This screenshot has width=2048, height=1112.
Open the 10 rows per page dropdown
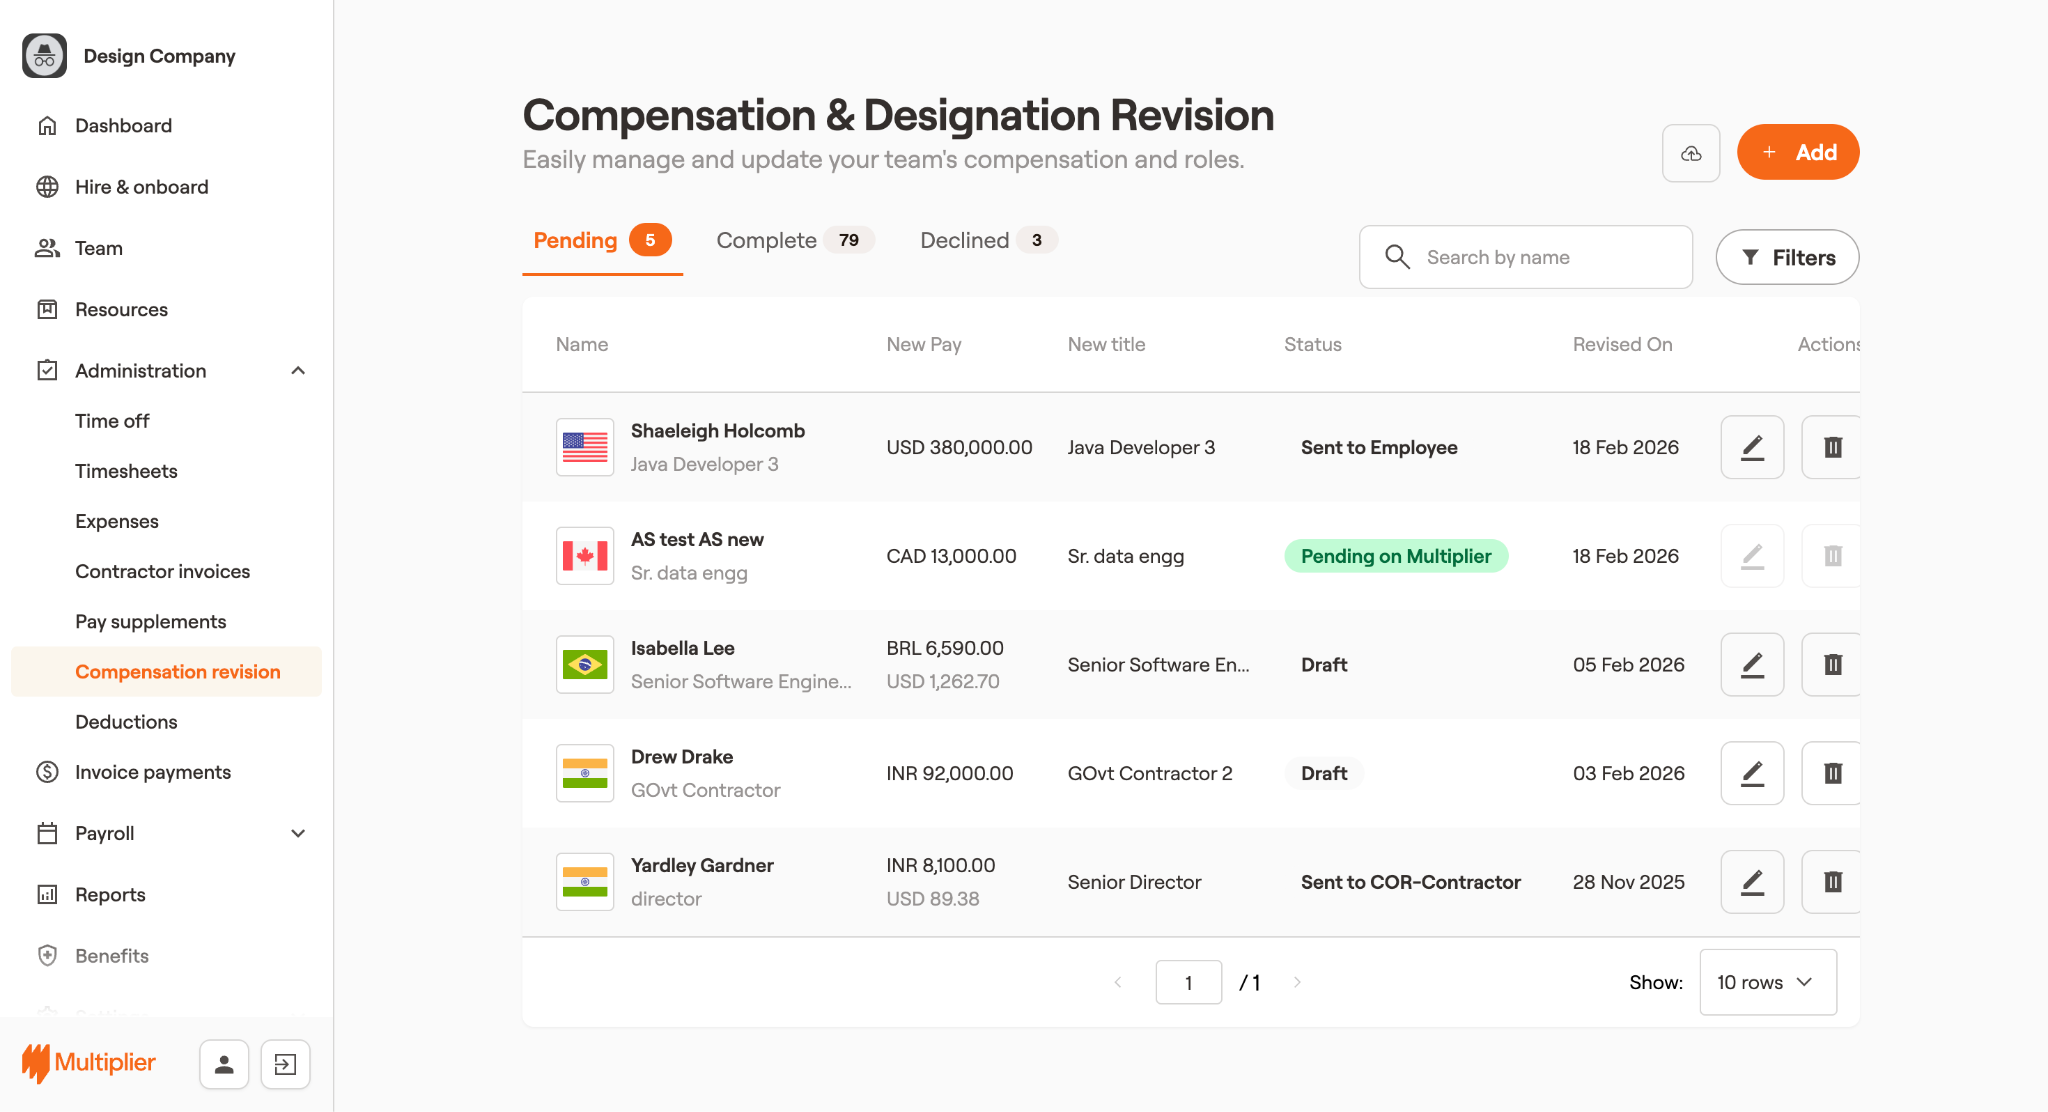pos(1767,982)
